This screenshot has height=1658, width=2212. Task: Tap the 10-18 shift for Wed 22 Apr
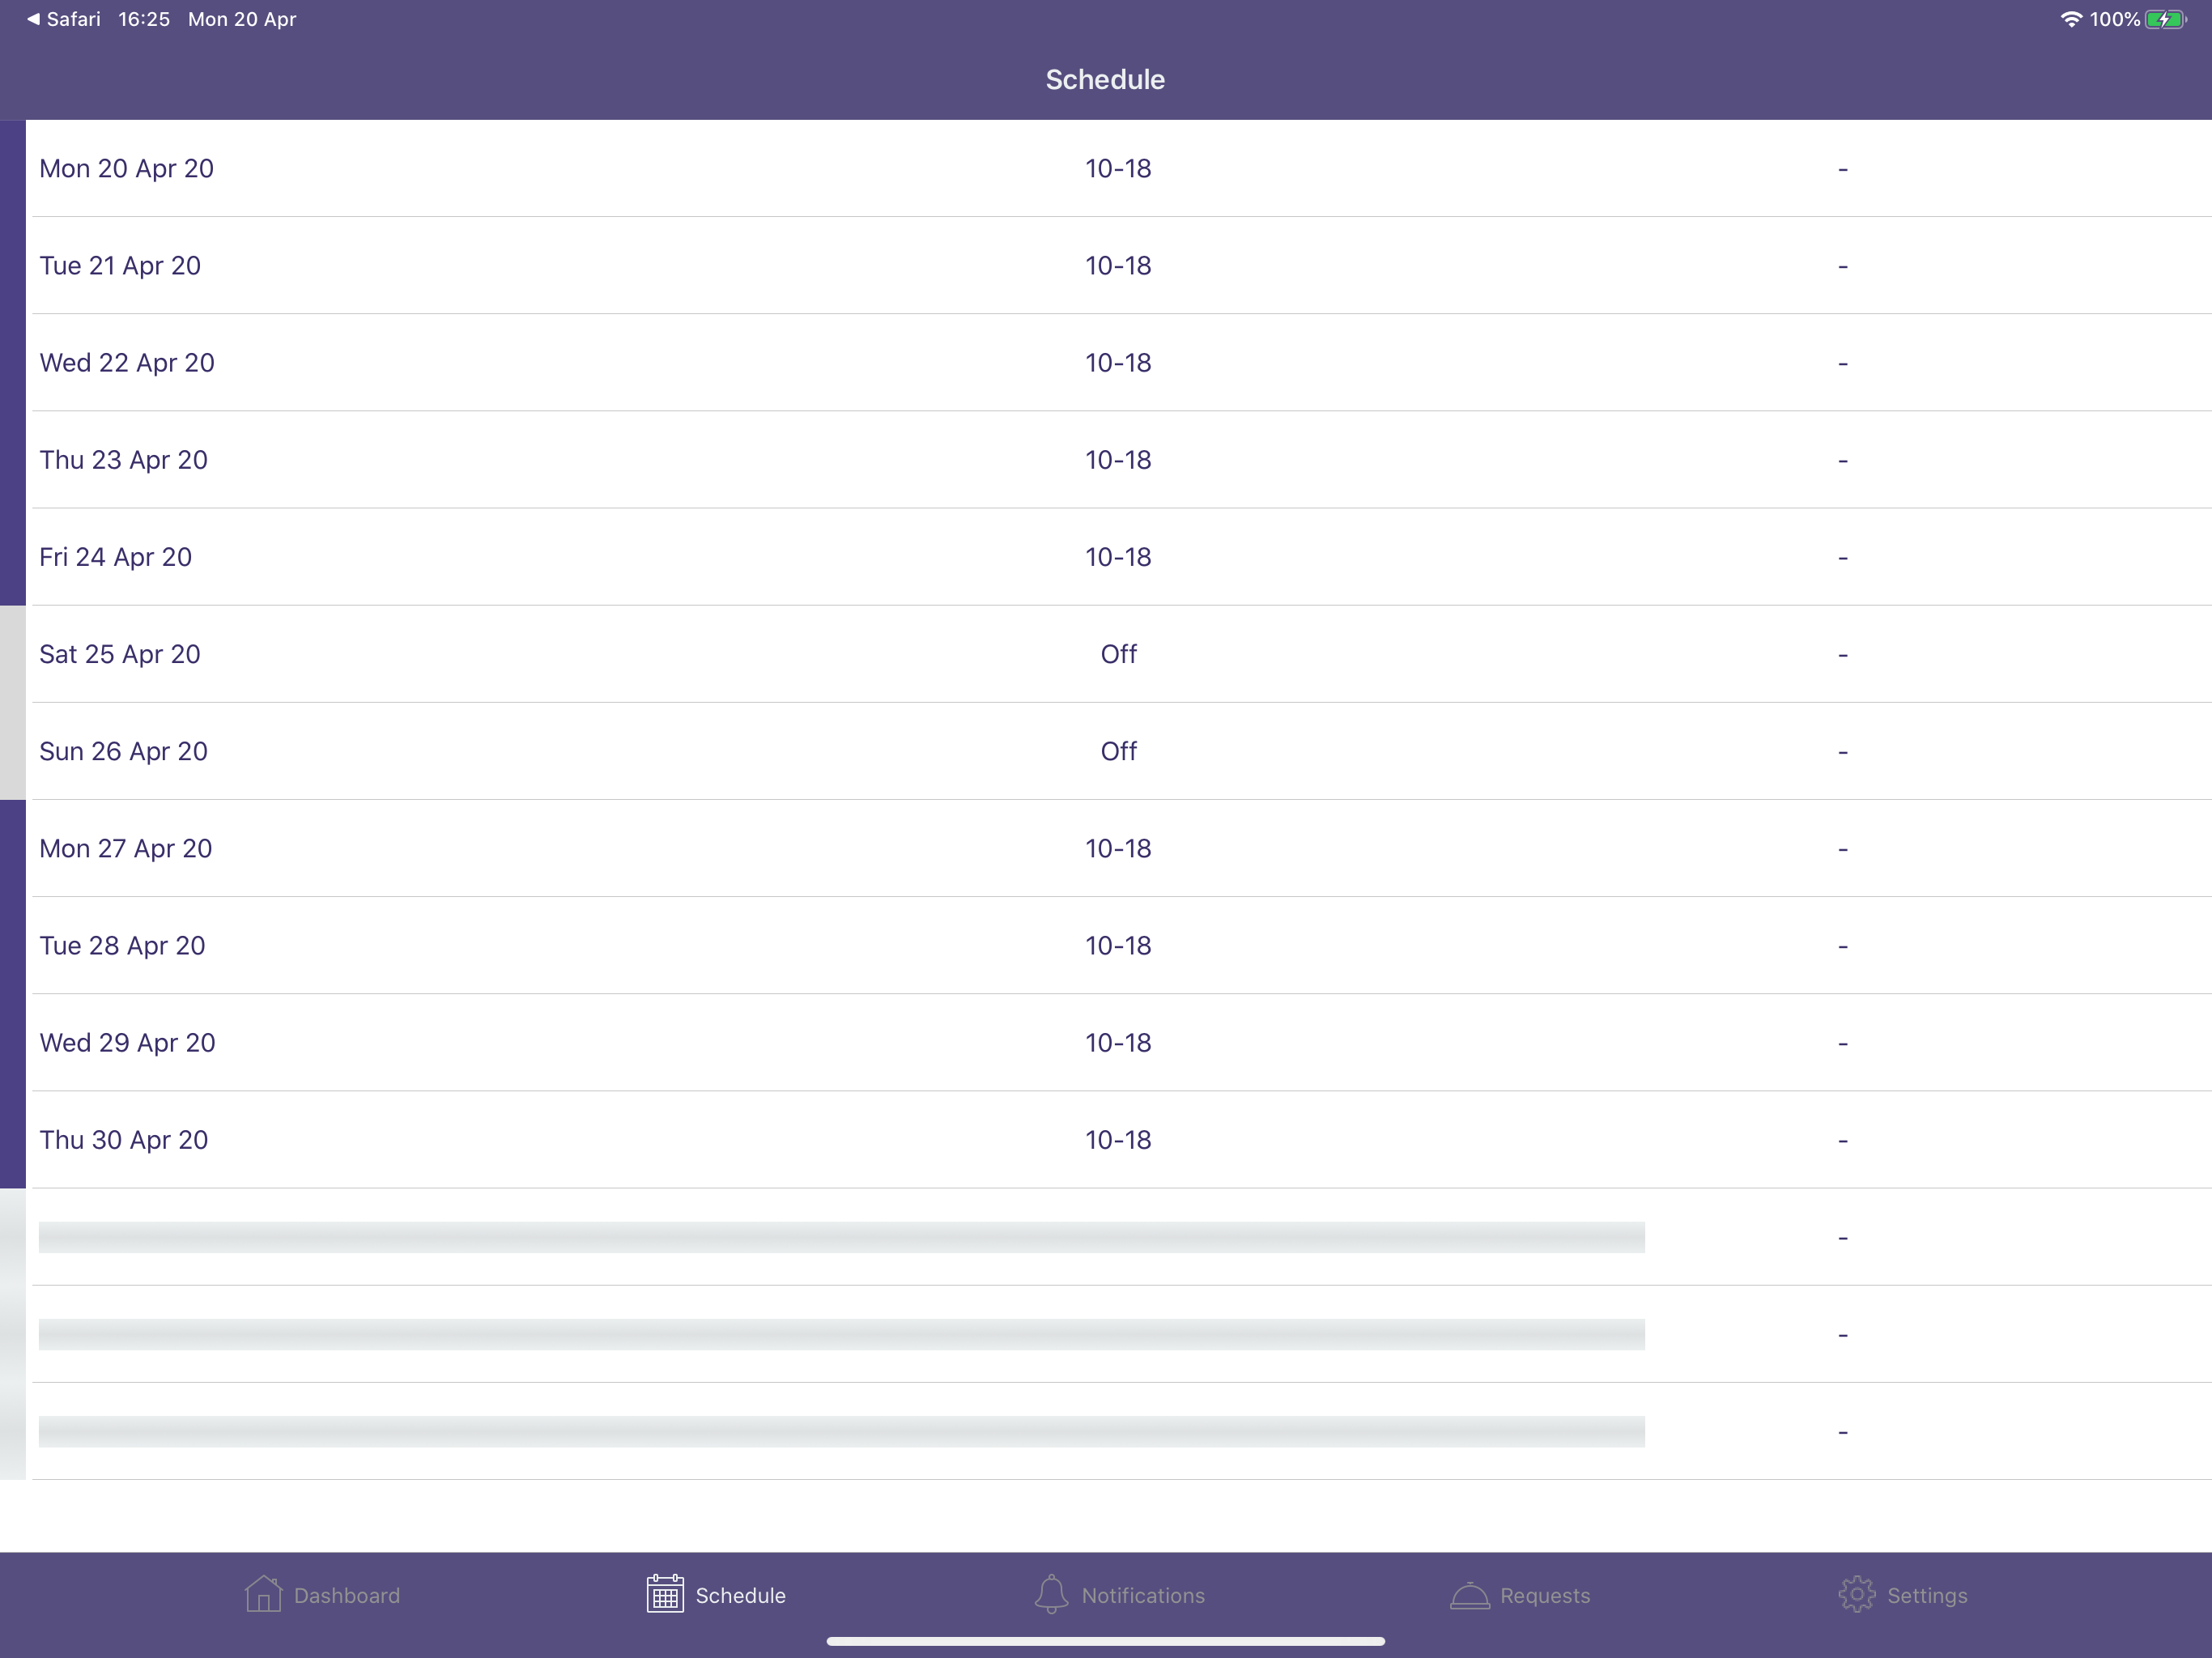[x=1118, y=362]
